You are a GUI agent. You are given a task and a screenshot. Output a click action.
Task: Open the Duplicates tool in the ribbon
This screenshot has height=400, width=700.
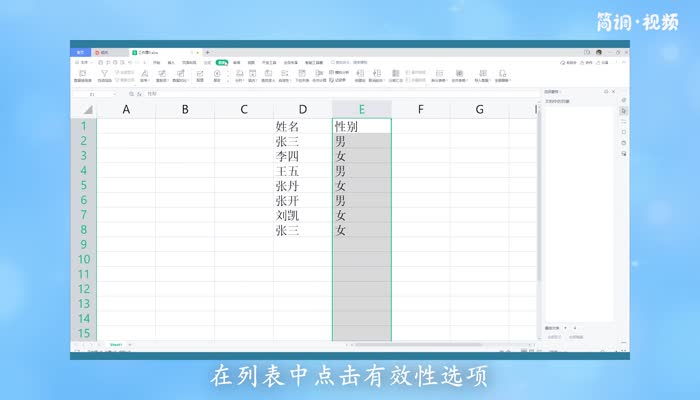click(x=162, y=75)
